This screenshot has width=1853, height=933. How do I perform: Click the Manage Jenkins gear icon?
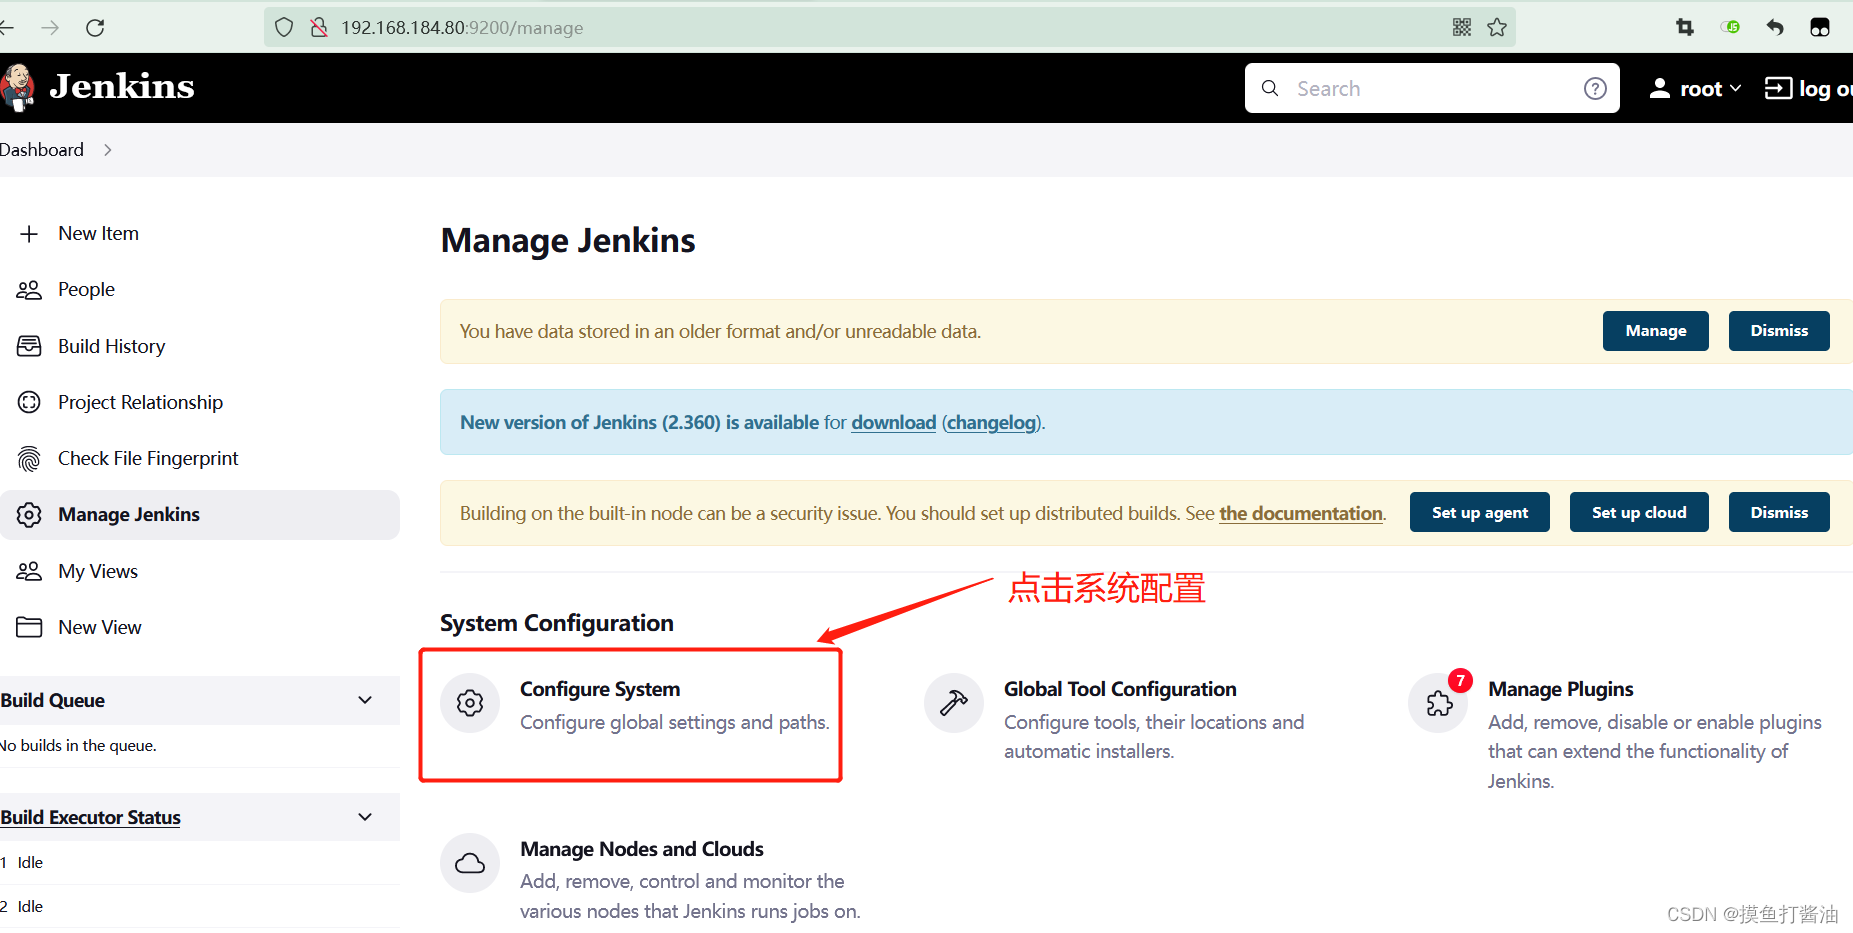pyautogui.click(x=29, y=514)
